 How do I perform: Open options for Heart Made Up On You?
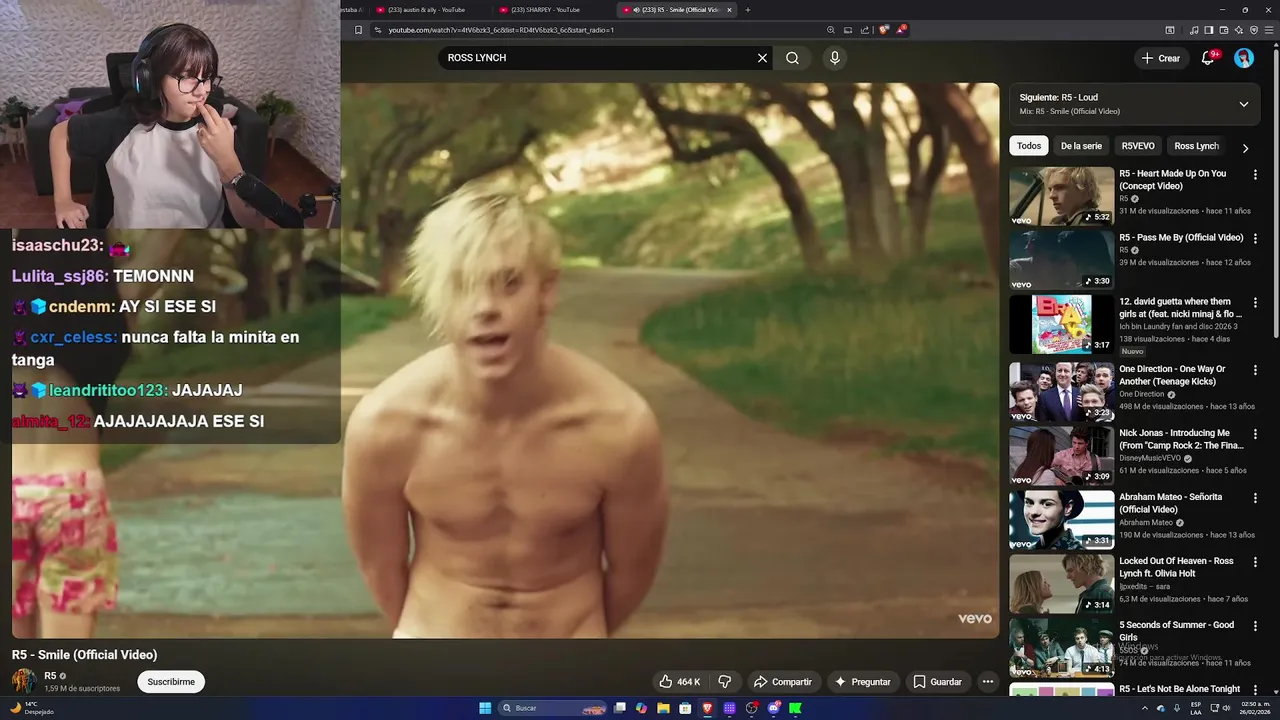coord(1255,174)
